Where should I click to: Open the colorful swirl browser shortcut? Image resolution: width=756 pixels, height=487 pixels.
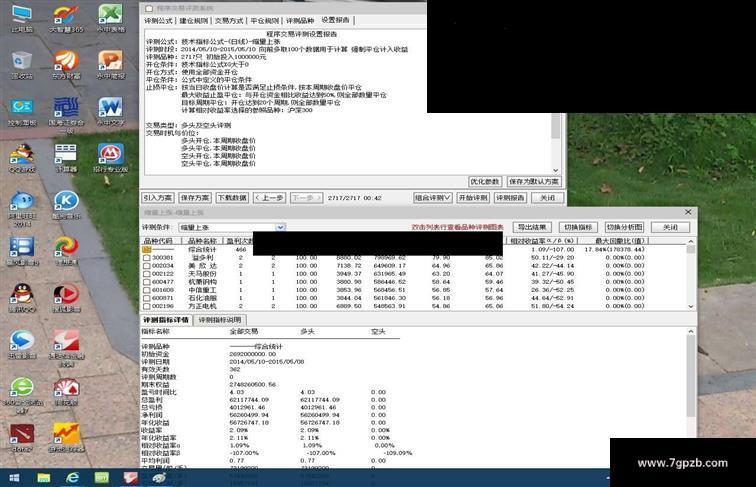coord(66,251)
